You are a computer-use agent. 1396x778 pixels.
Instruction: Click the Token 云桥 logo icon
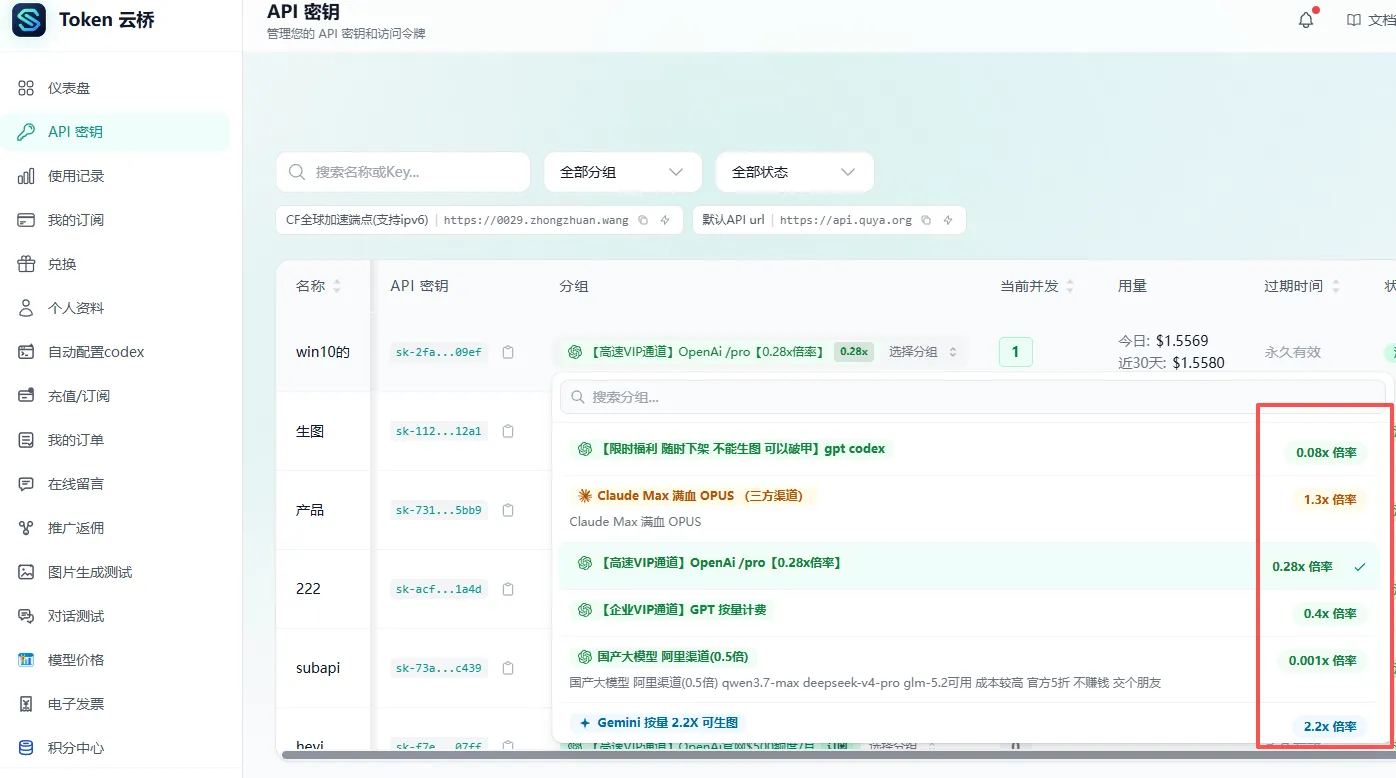29,20
